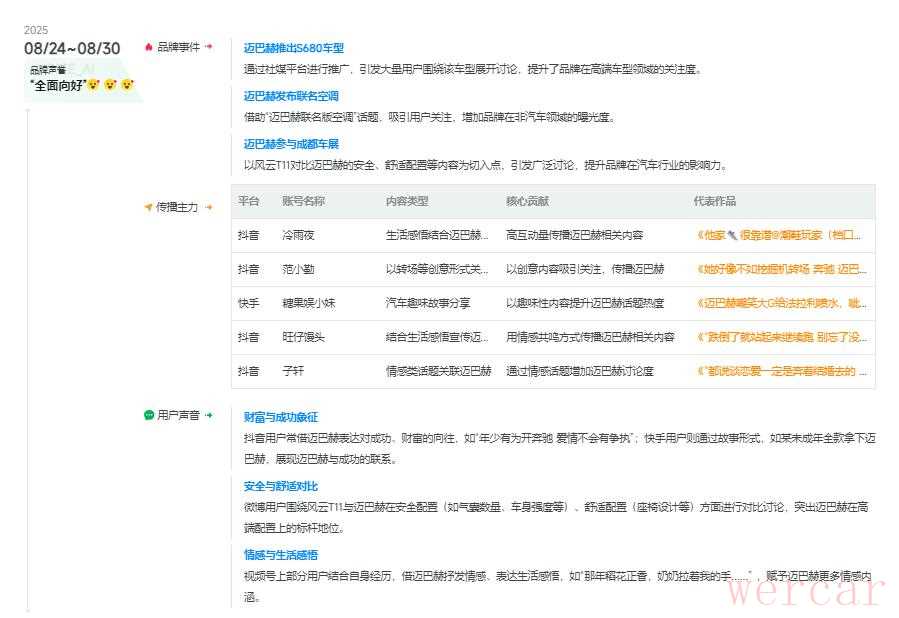Viewport: 899px width, 618px height.
Task: Click the orange arrow after 传播主力
Action: tap(209, 208)
